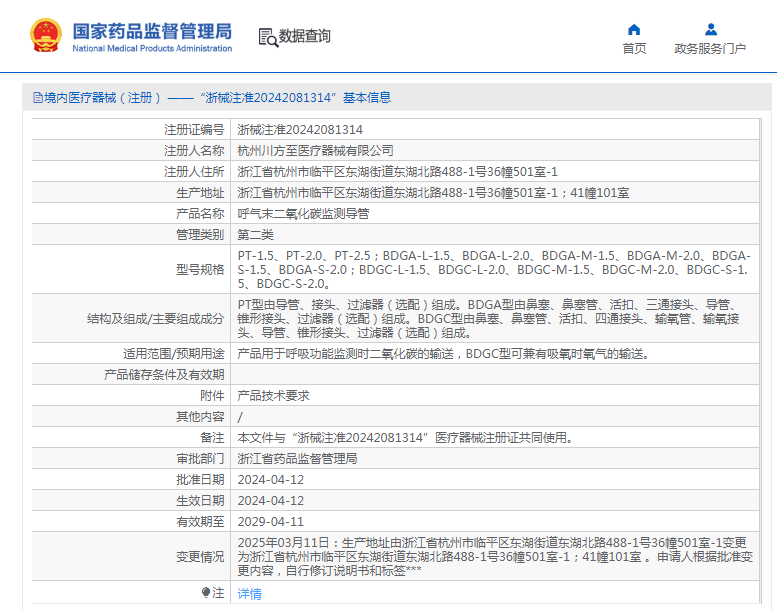
Task: Click the 型号规格 label
Action: point(200,270)
